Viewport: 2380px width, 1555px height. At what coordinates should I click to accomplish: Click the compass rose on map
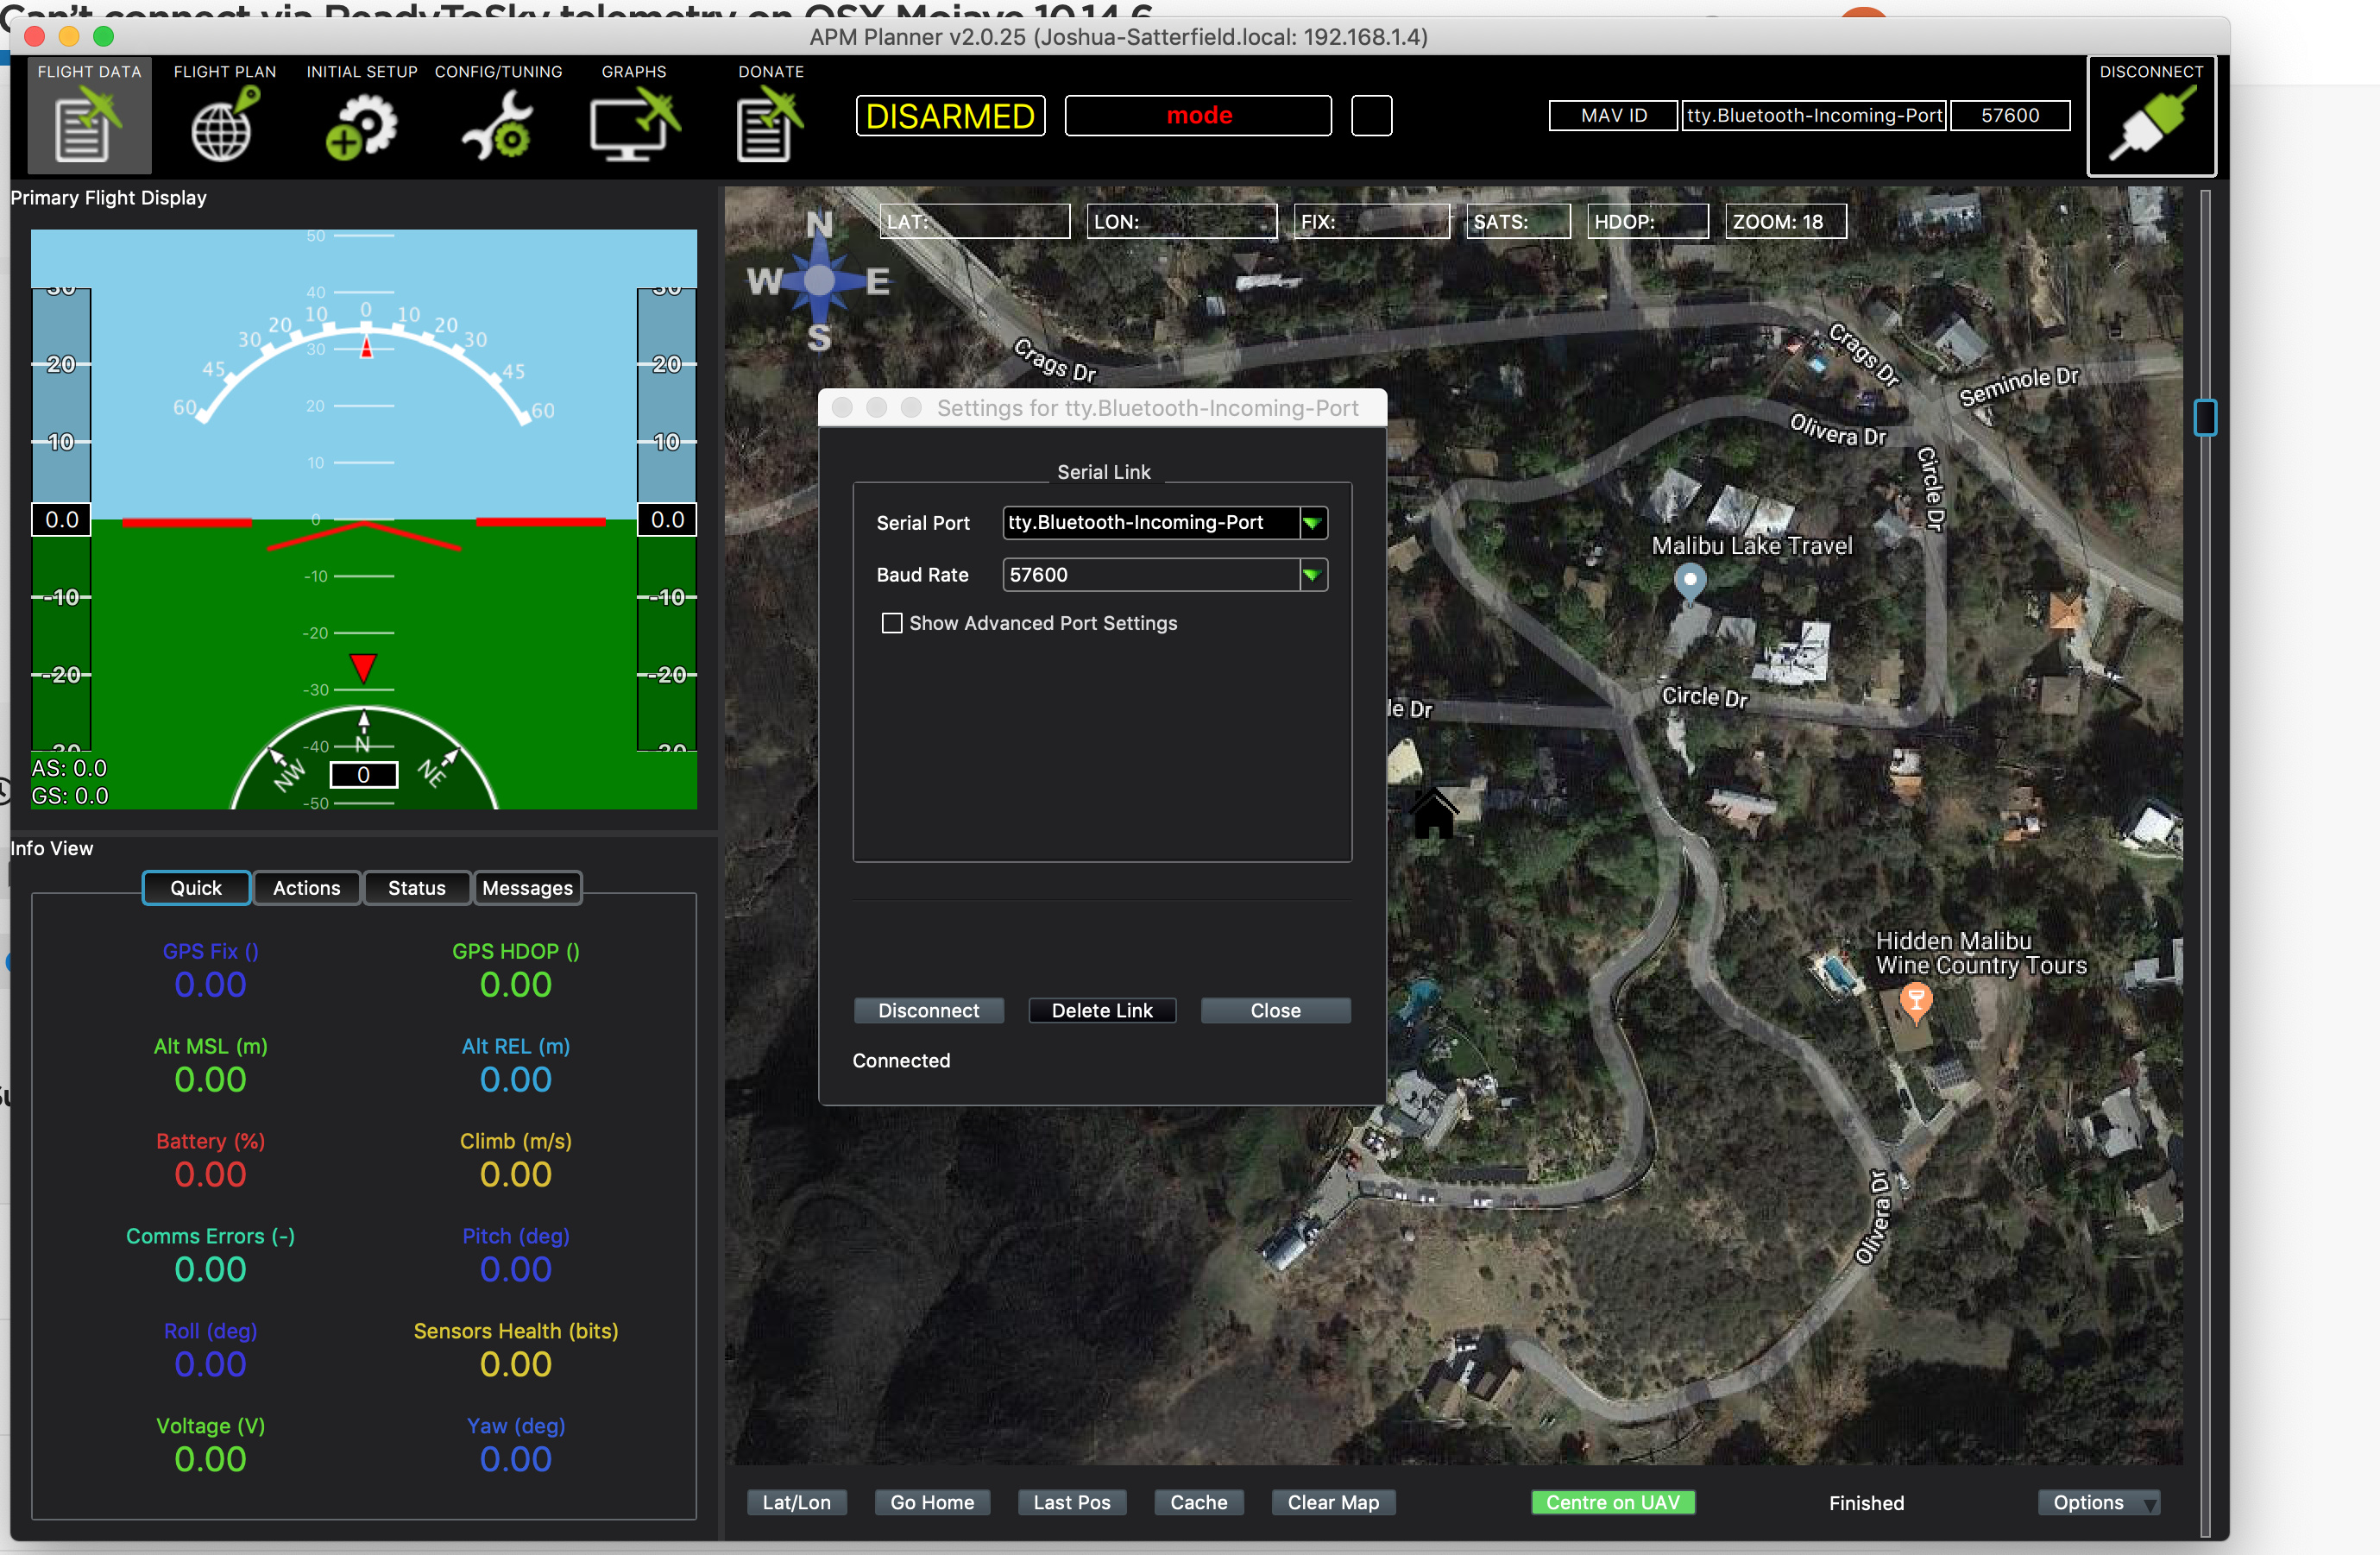819,281
